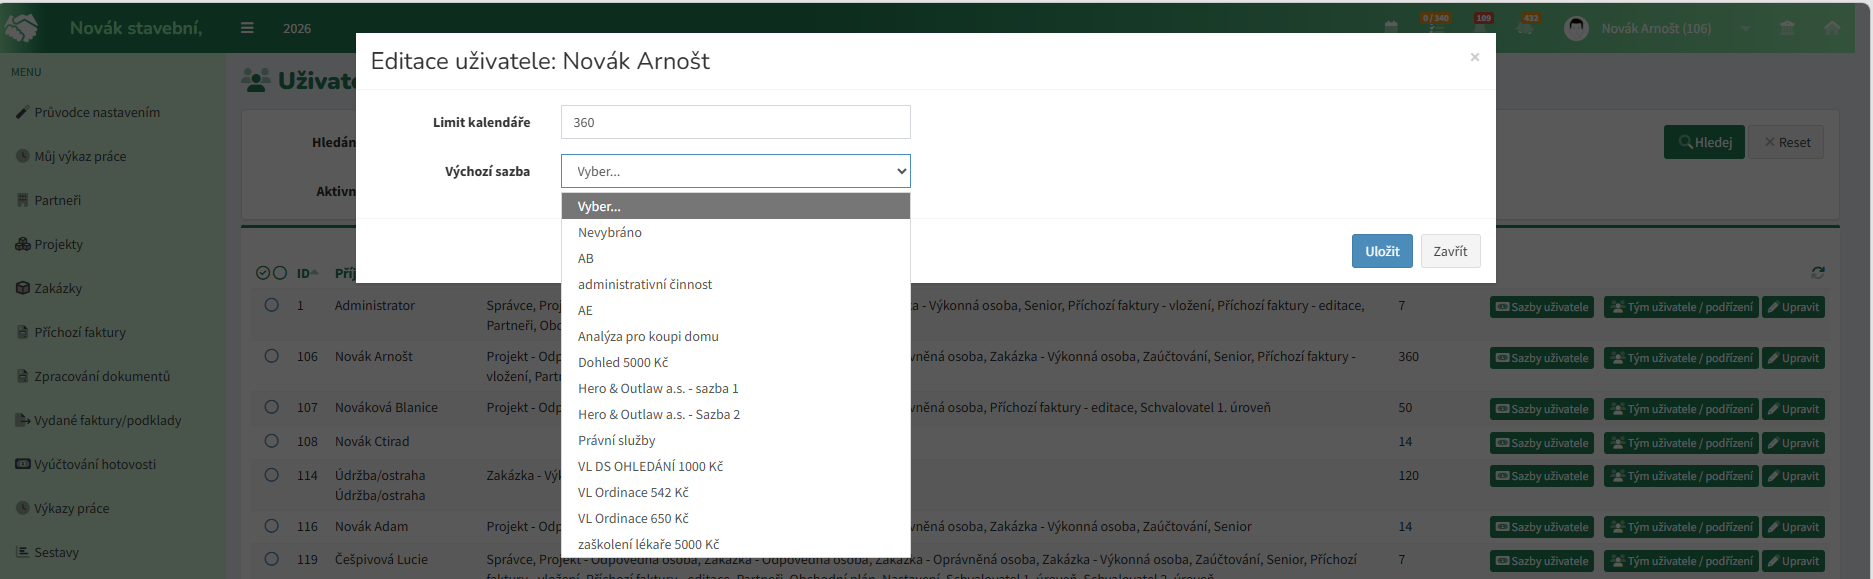Select the radio for Novák Adam row

click(x=271, y=526)
